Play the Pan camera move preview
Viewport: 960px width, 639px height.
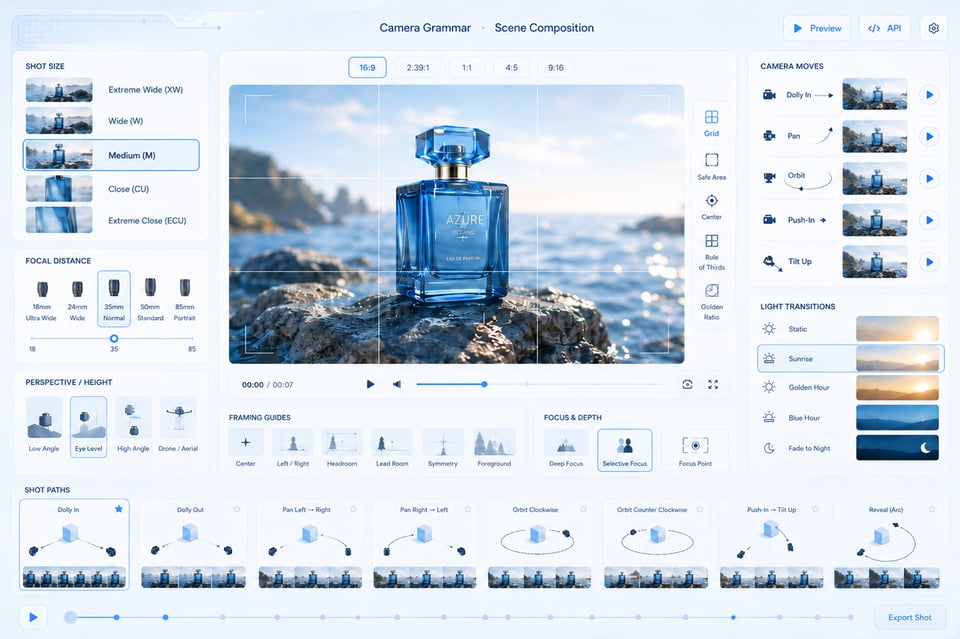pyautogui.click(x=929, y=136)
